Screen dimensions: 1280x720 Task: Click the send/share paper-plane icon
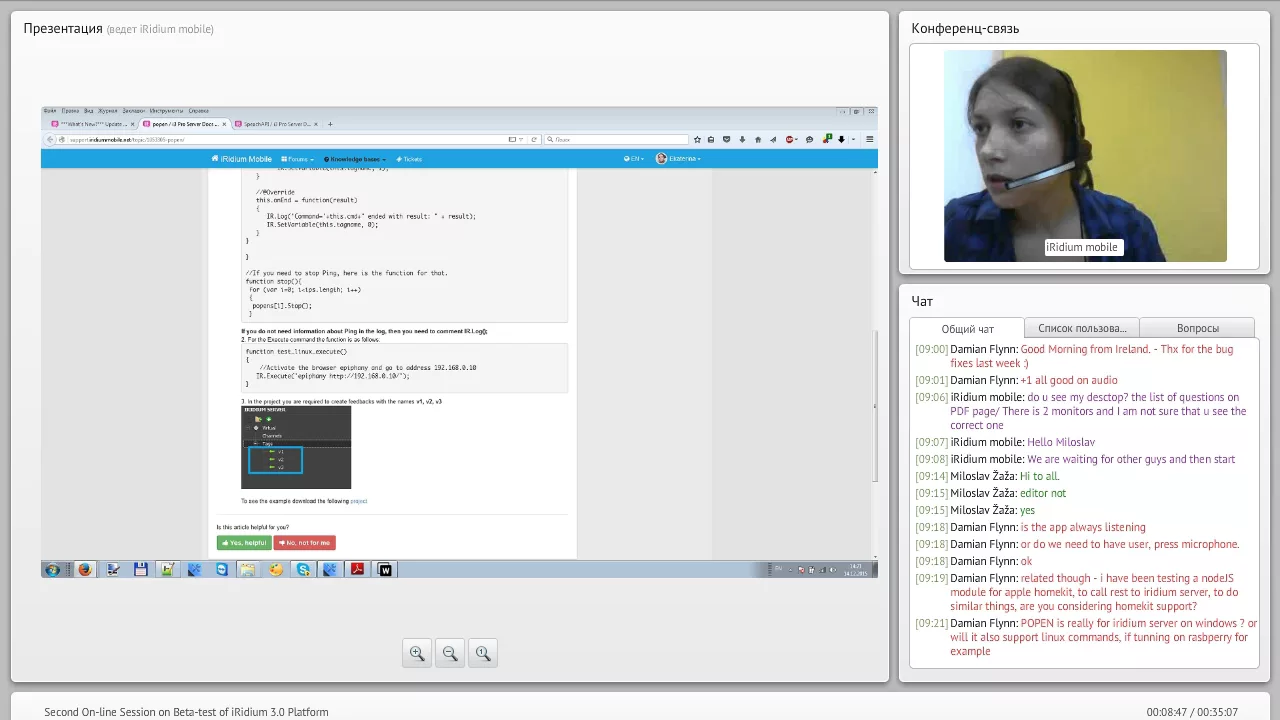point(774,140)
